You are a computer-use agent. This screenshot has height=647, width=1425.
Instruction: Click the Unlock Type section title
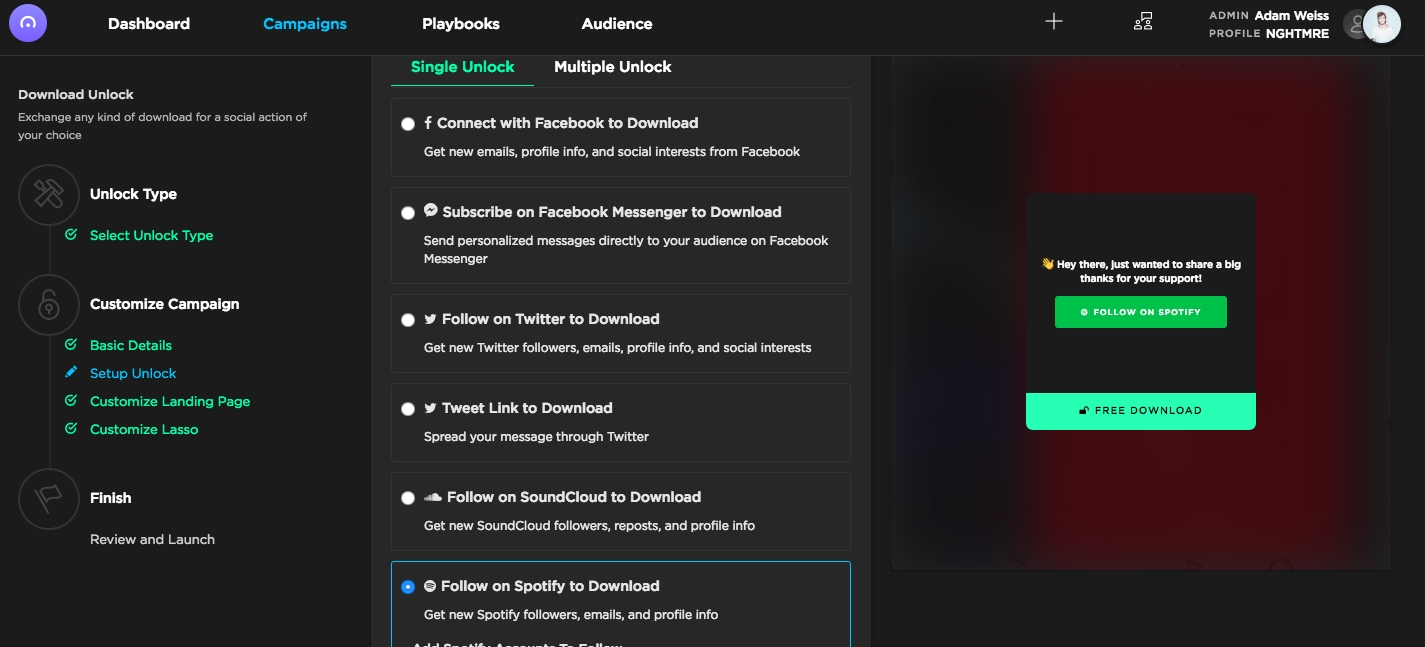click(x=133, y=194)
